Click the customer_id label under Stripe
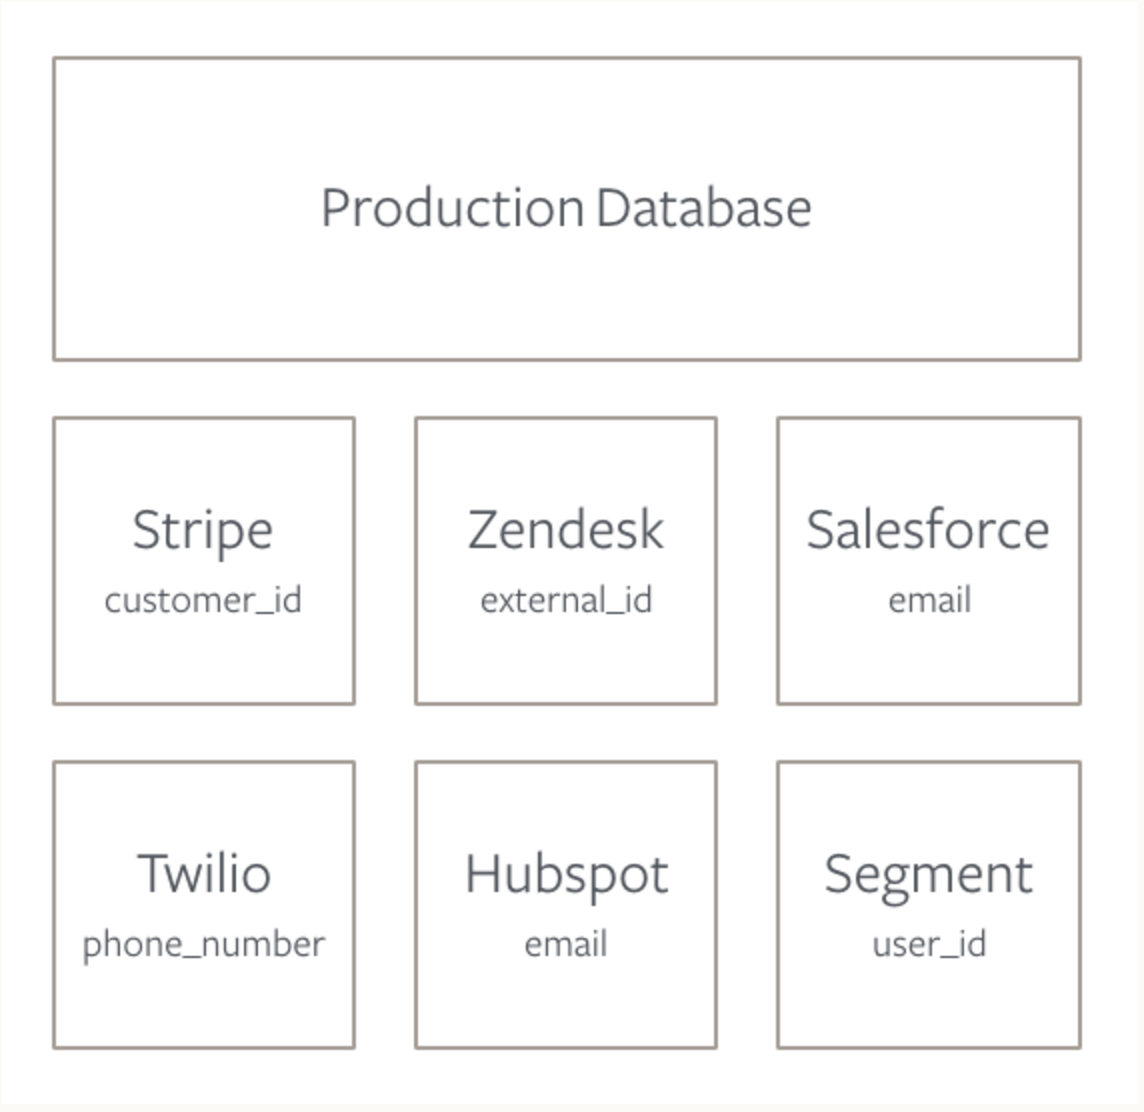The width and height of the screenshot is (1144, 1112). 203,600
